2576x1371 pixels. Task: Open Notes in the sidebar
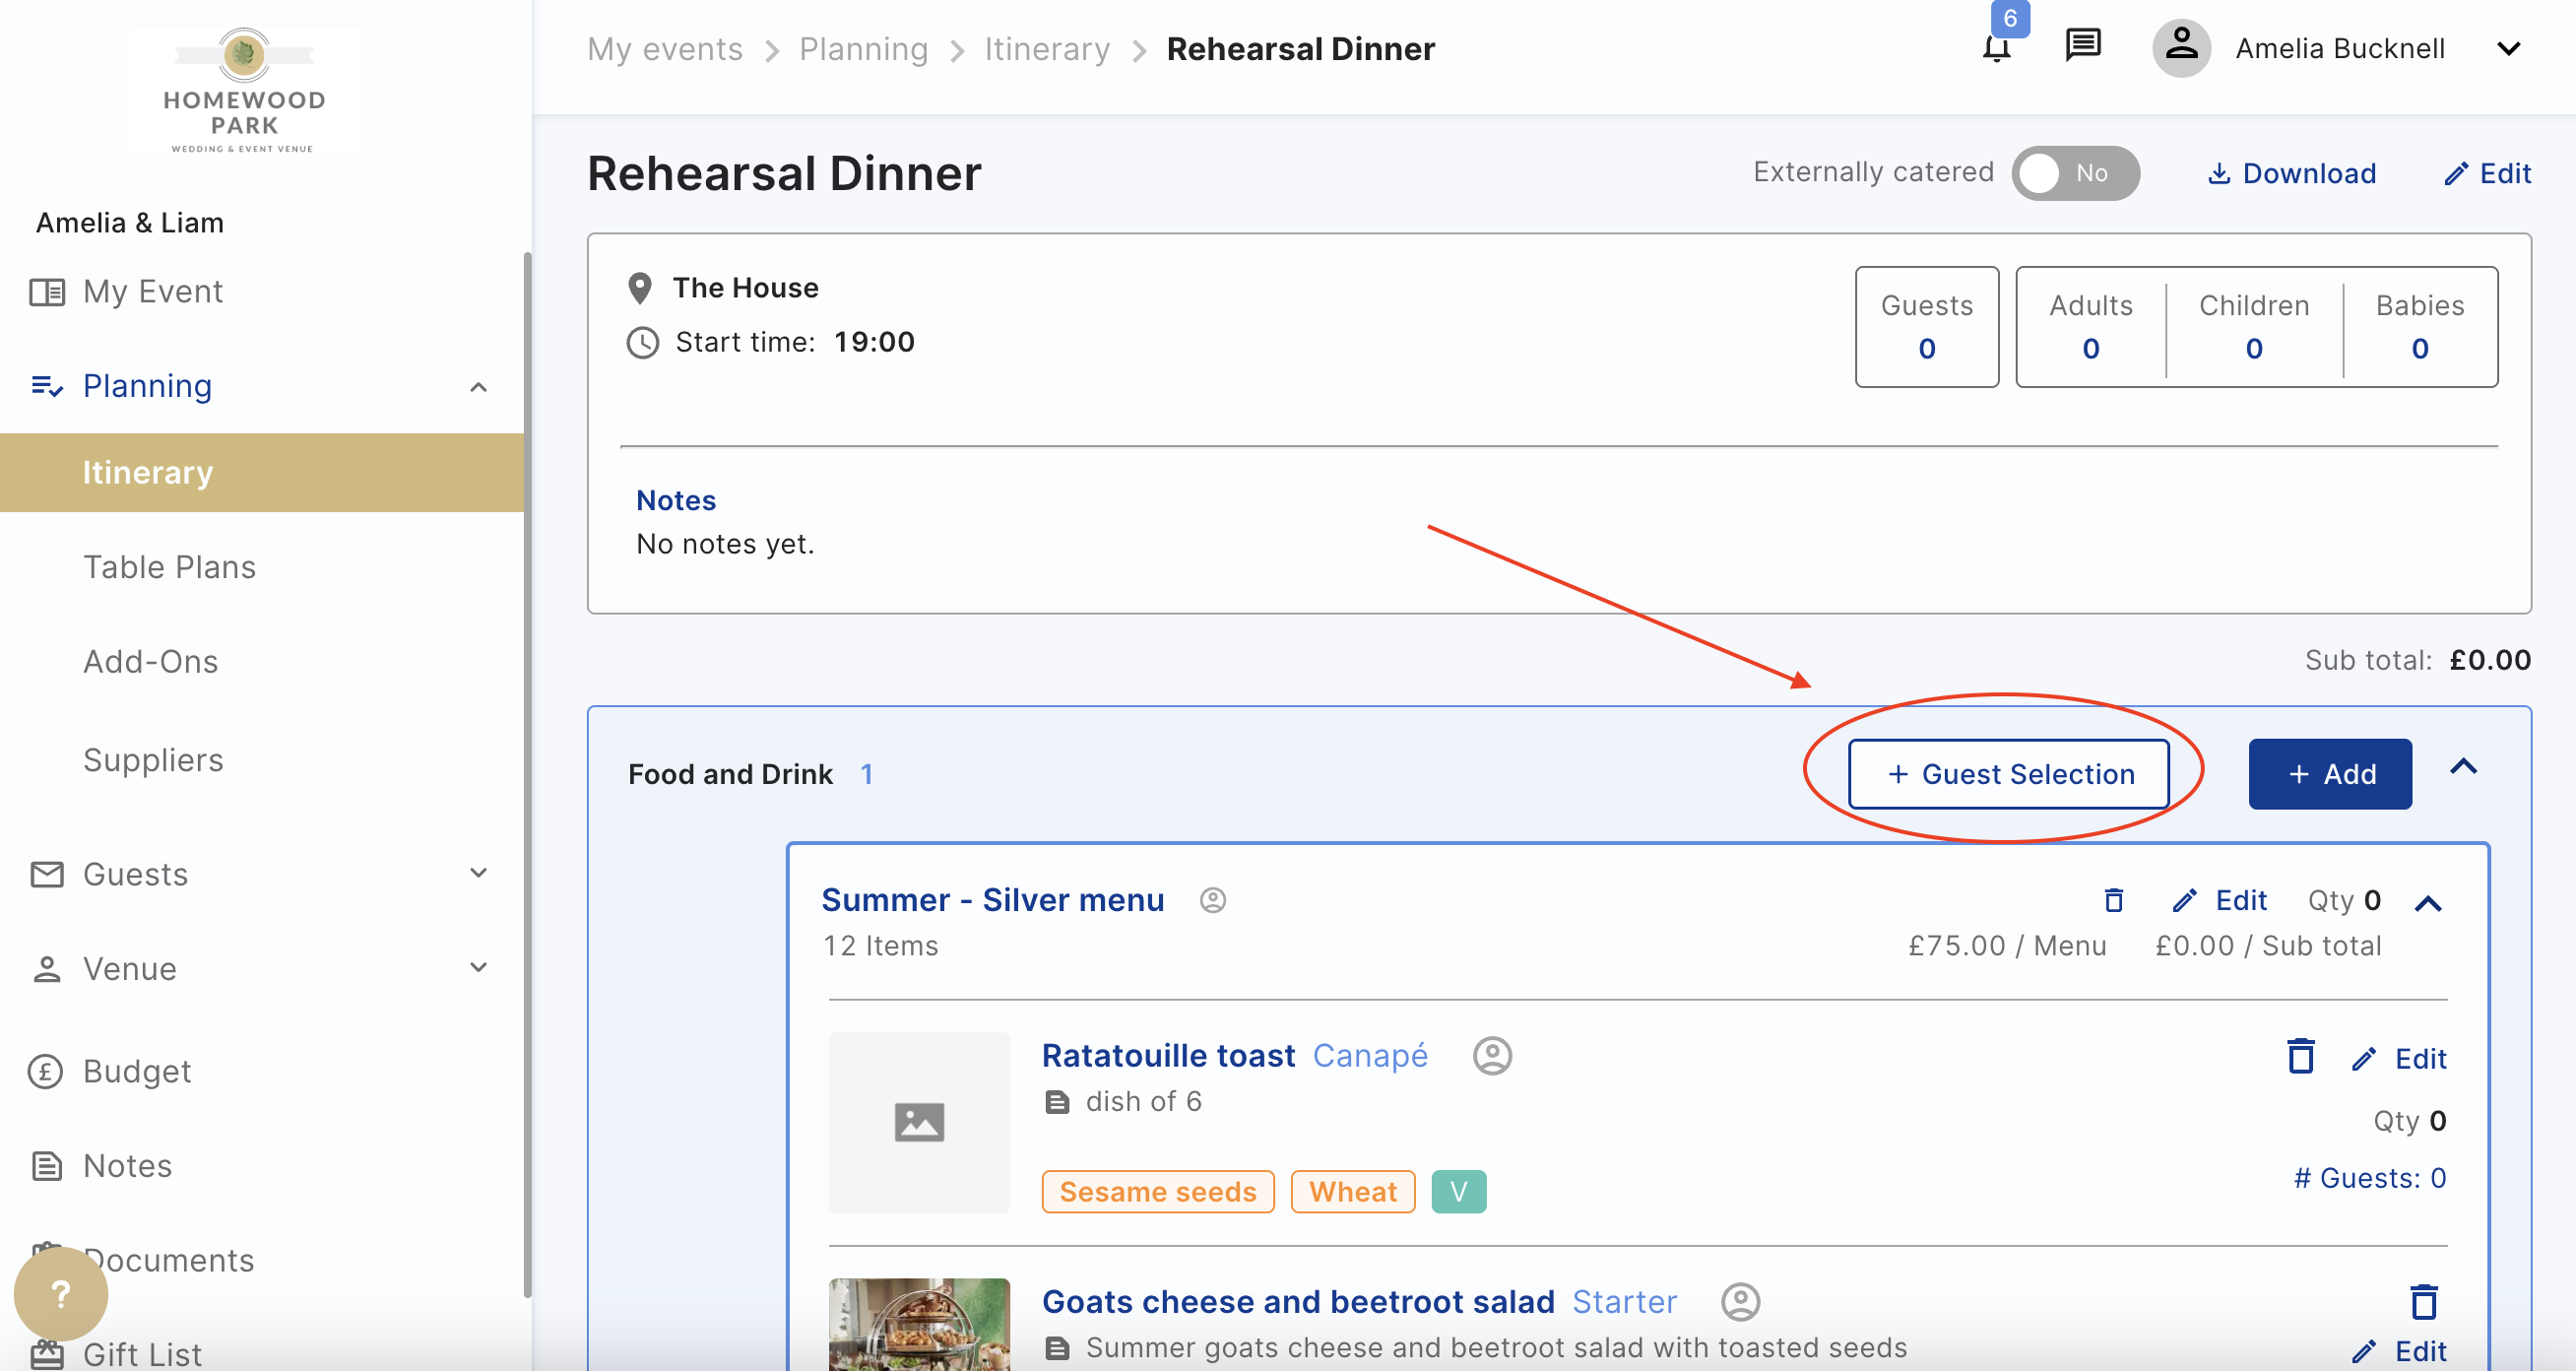127,1165
